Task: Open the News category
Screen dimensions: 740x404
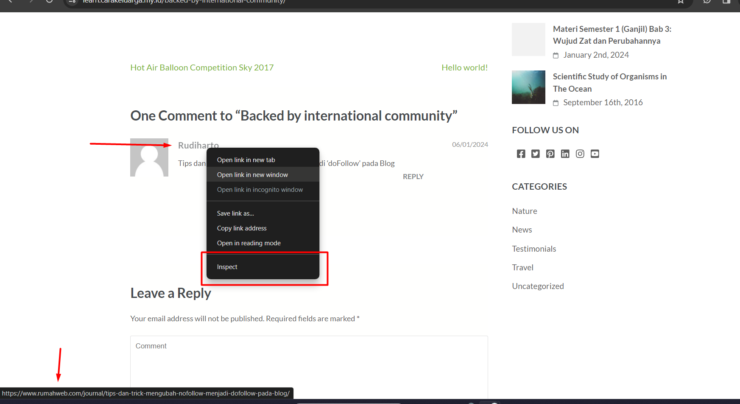Action: pyautogui.click(x=522, y=230)
